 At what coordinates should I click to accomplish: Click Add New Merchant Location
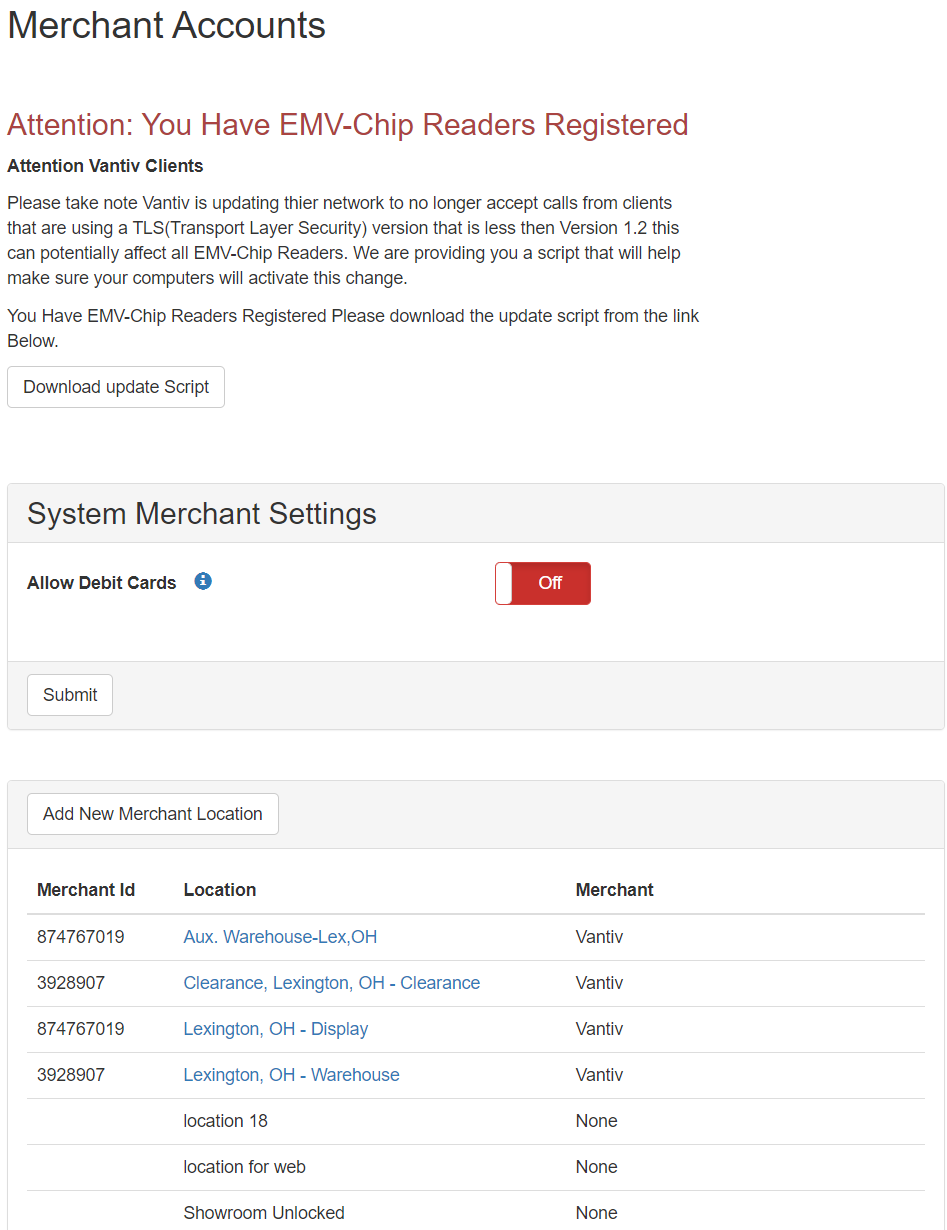pos(153,814)
